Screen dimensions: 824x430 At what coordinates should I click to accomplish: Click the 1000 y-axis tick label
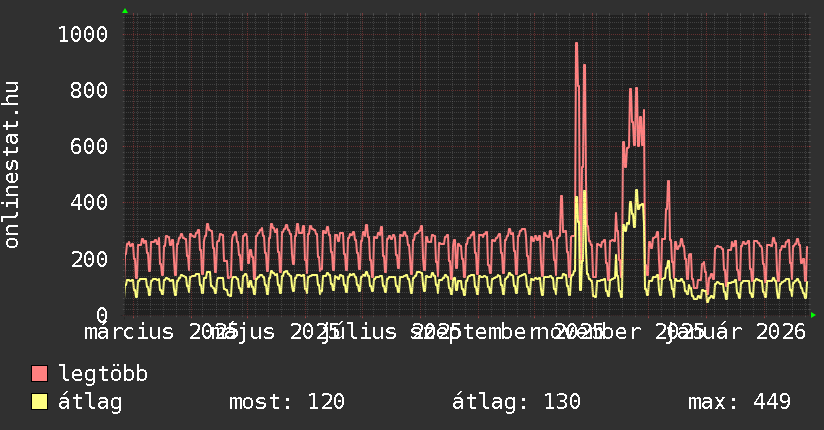coord(82,35)
